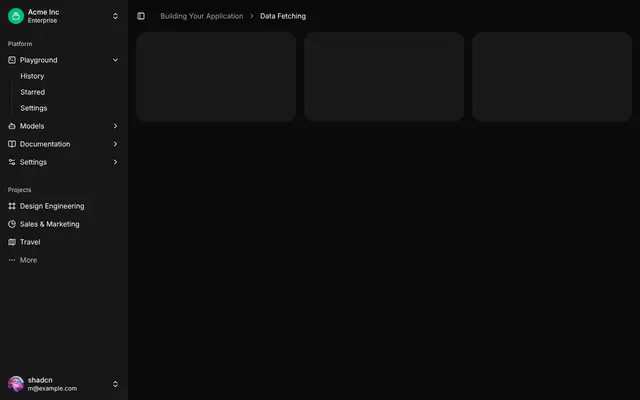The width and height of the screenshot is (640, 400).
Task: Select the Models menu label
Action: (x=32, y=126)
